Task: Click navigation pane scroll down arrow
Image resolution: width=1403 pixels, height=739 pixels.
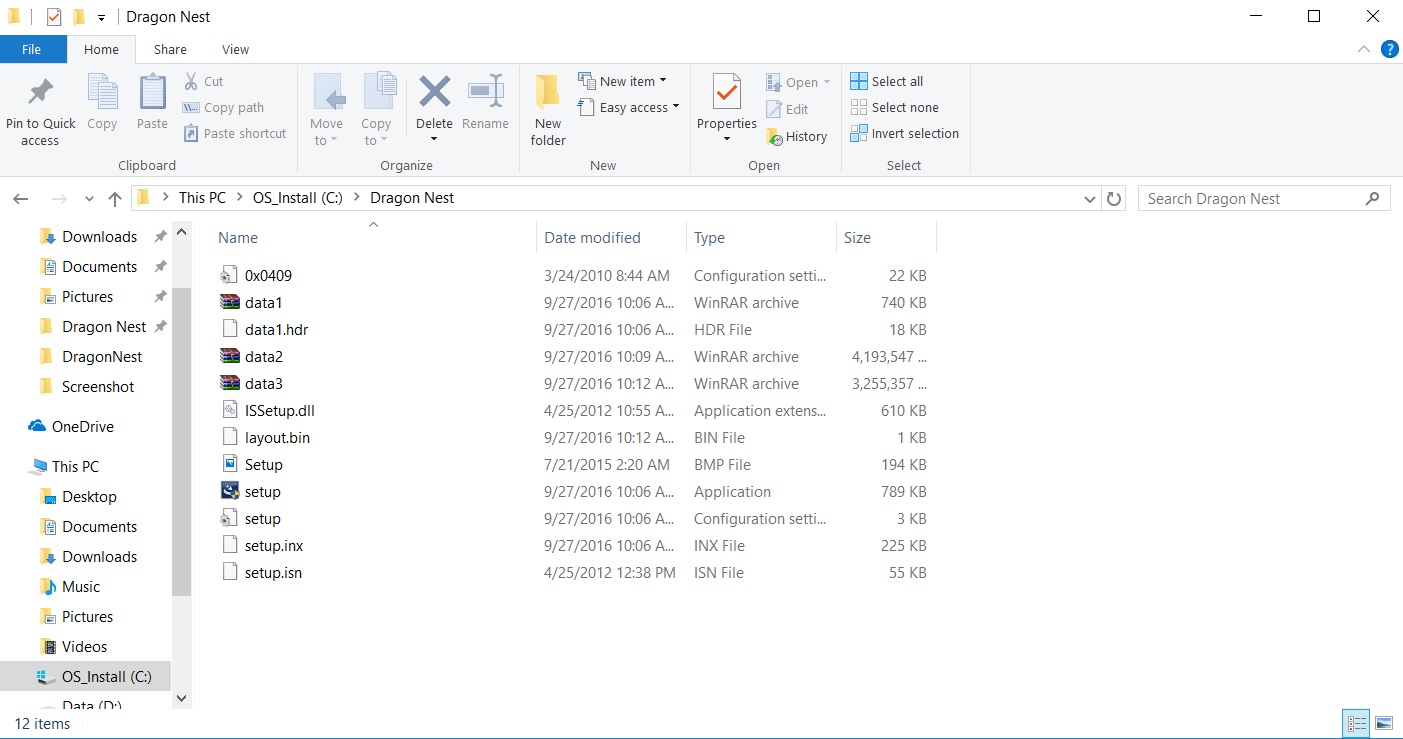Action: point(181,698)
